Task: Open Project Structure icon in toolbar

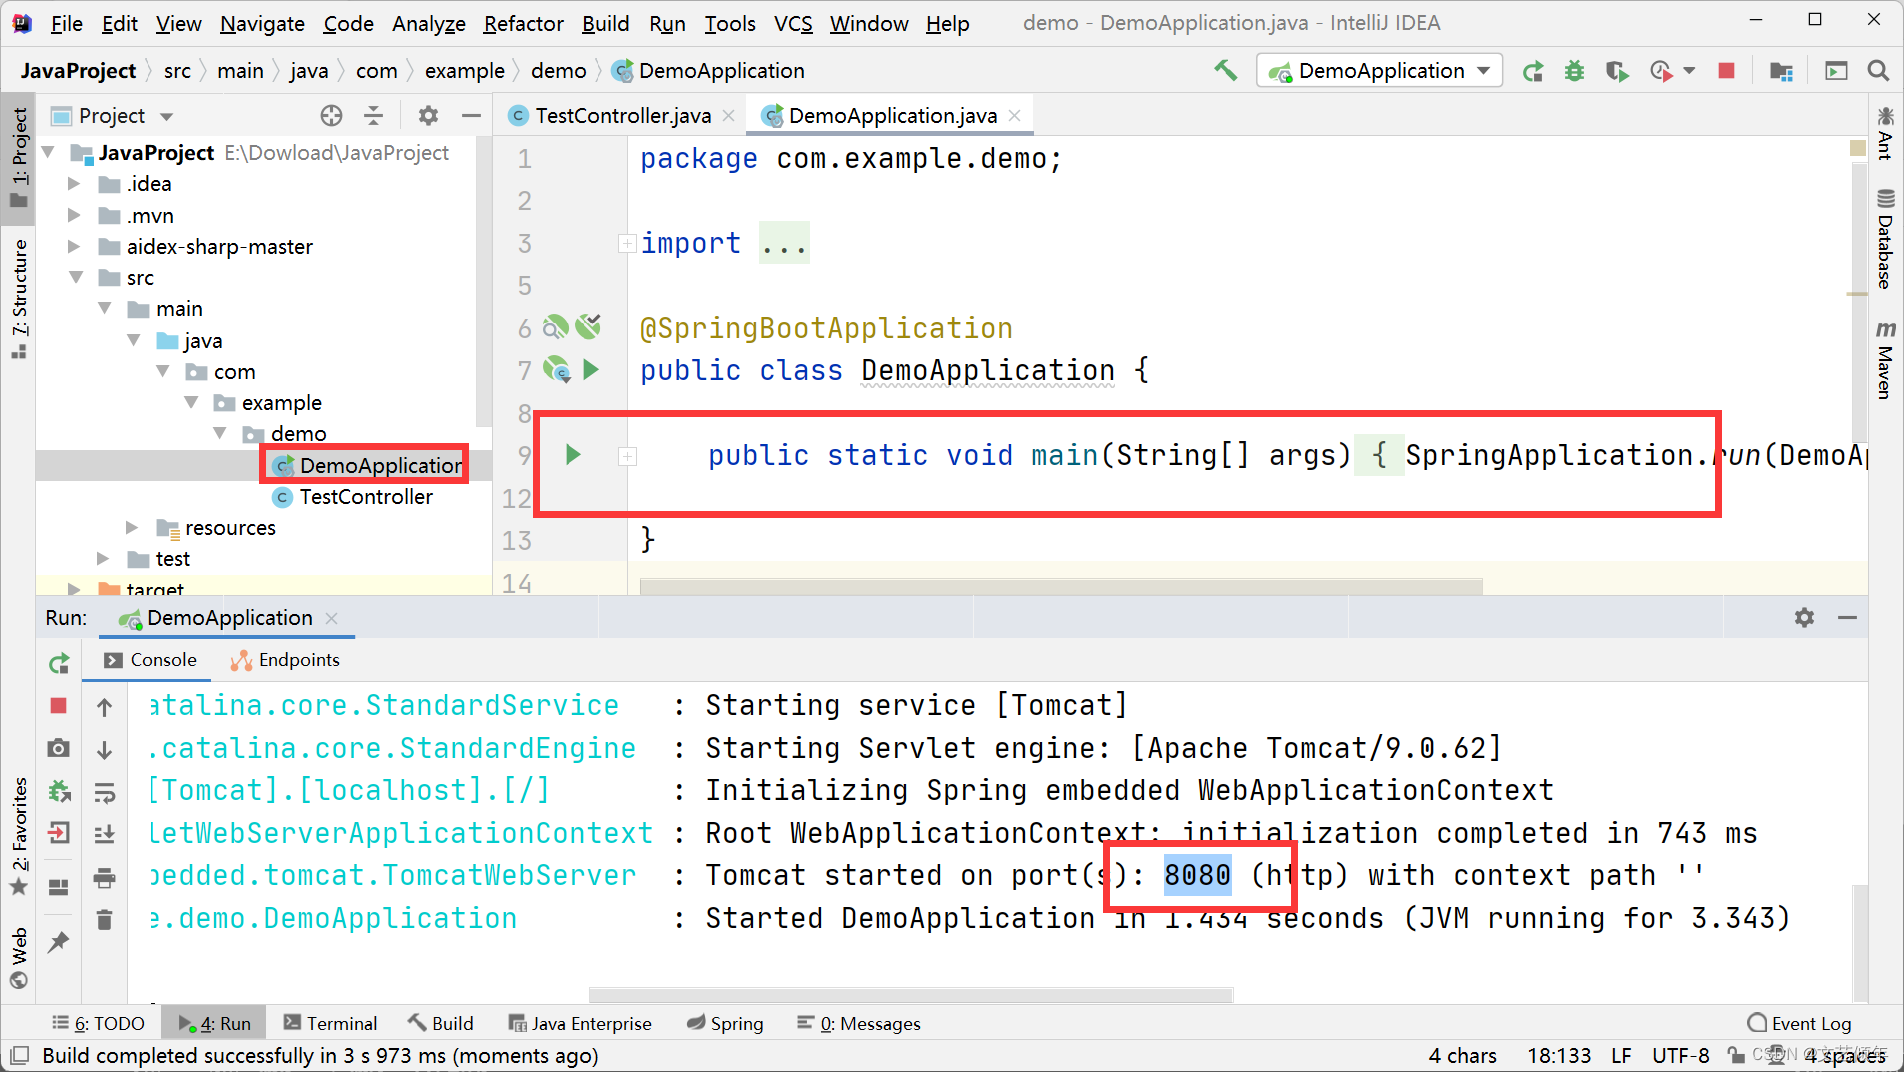Action: point(1781,71)
